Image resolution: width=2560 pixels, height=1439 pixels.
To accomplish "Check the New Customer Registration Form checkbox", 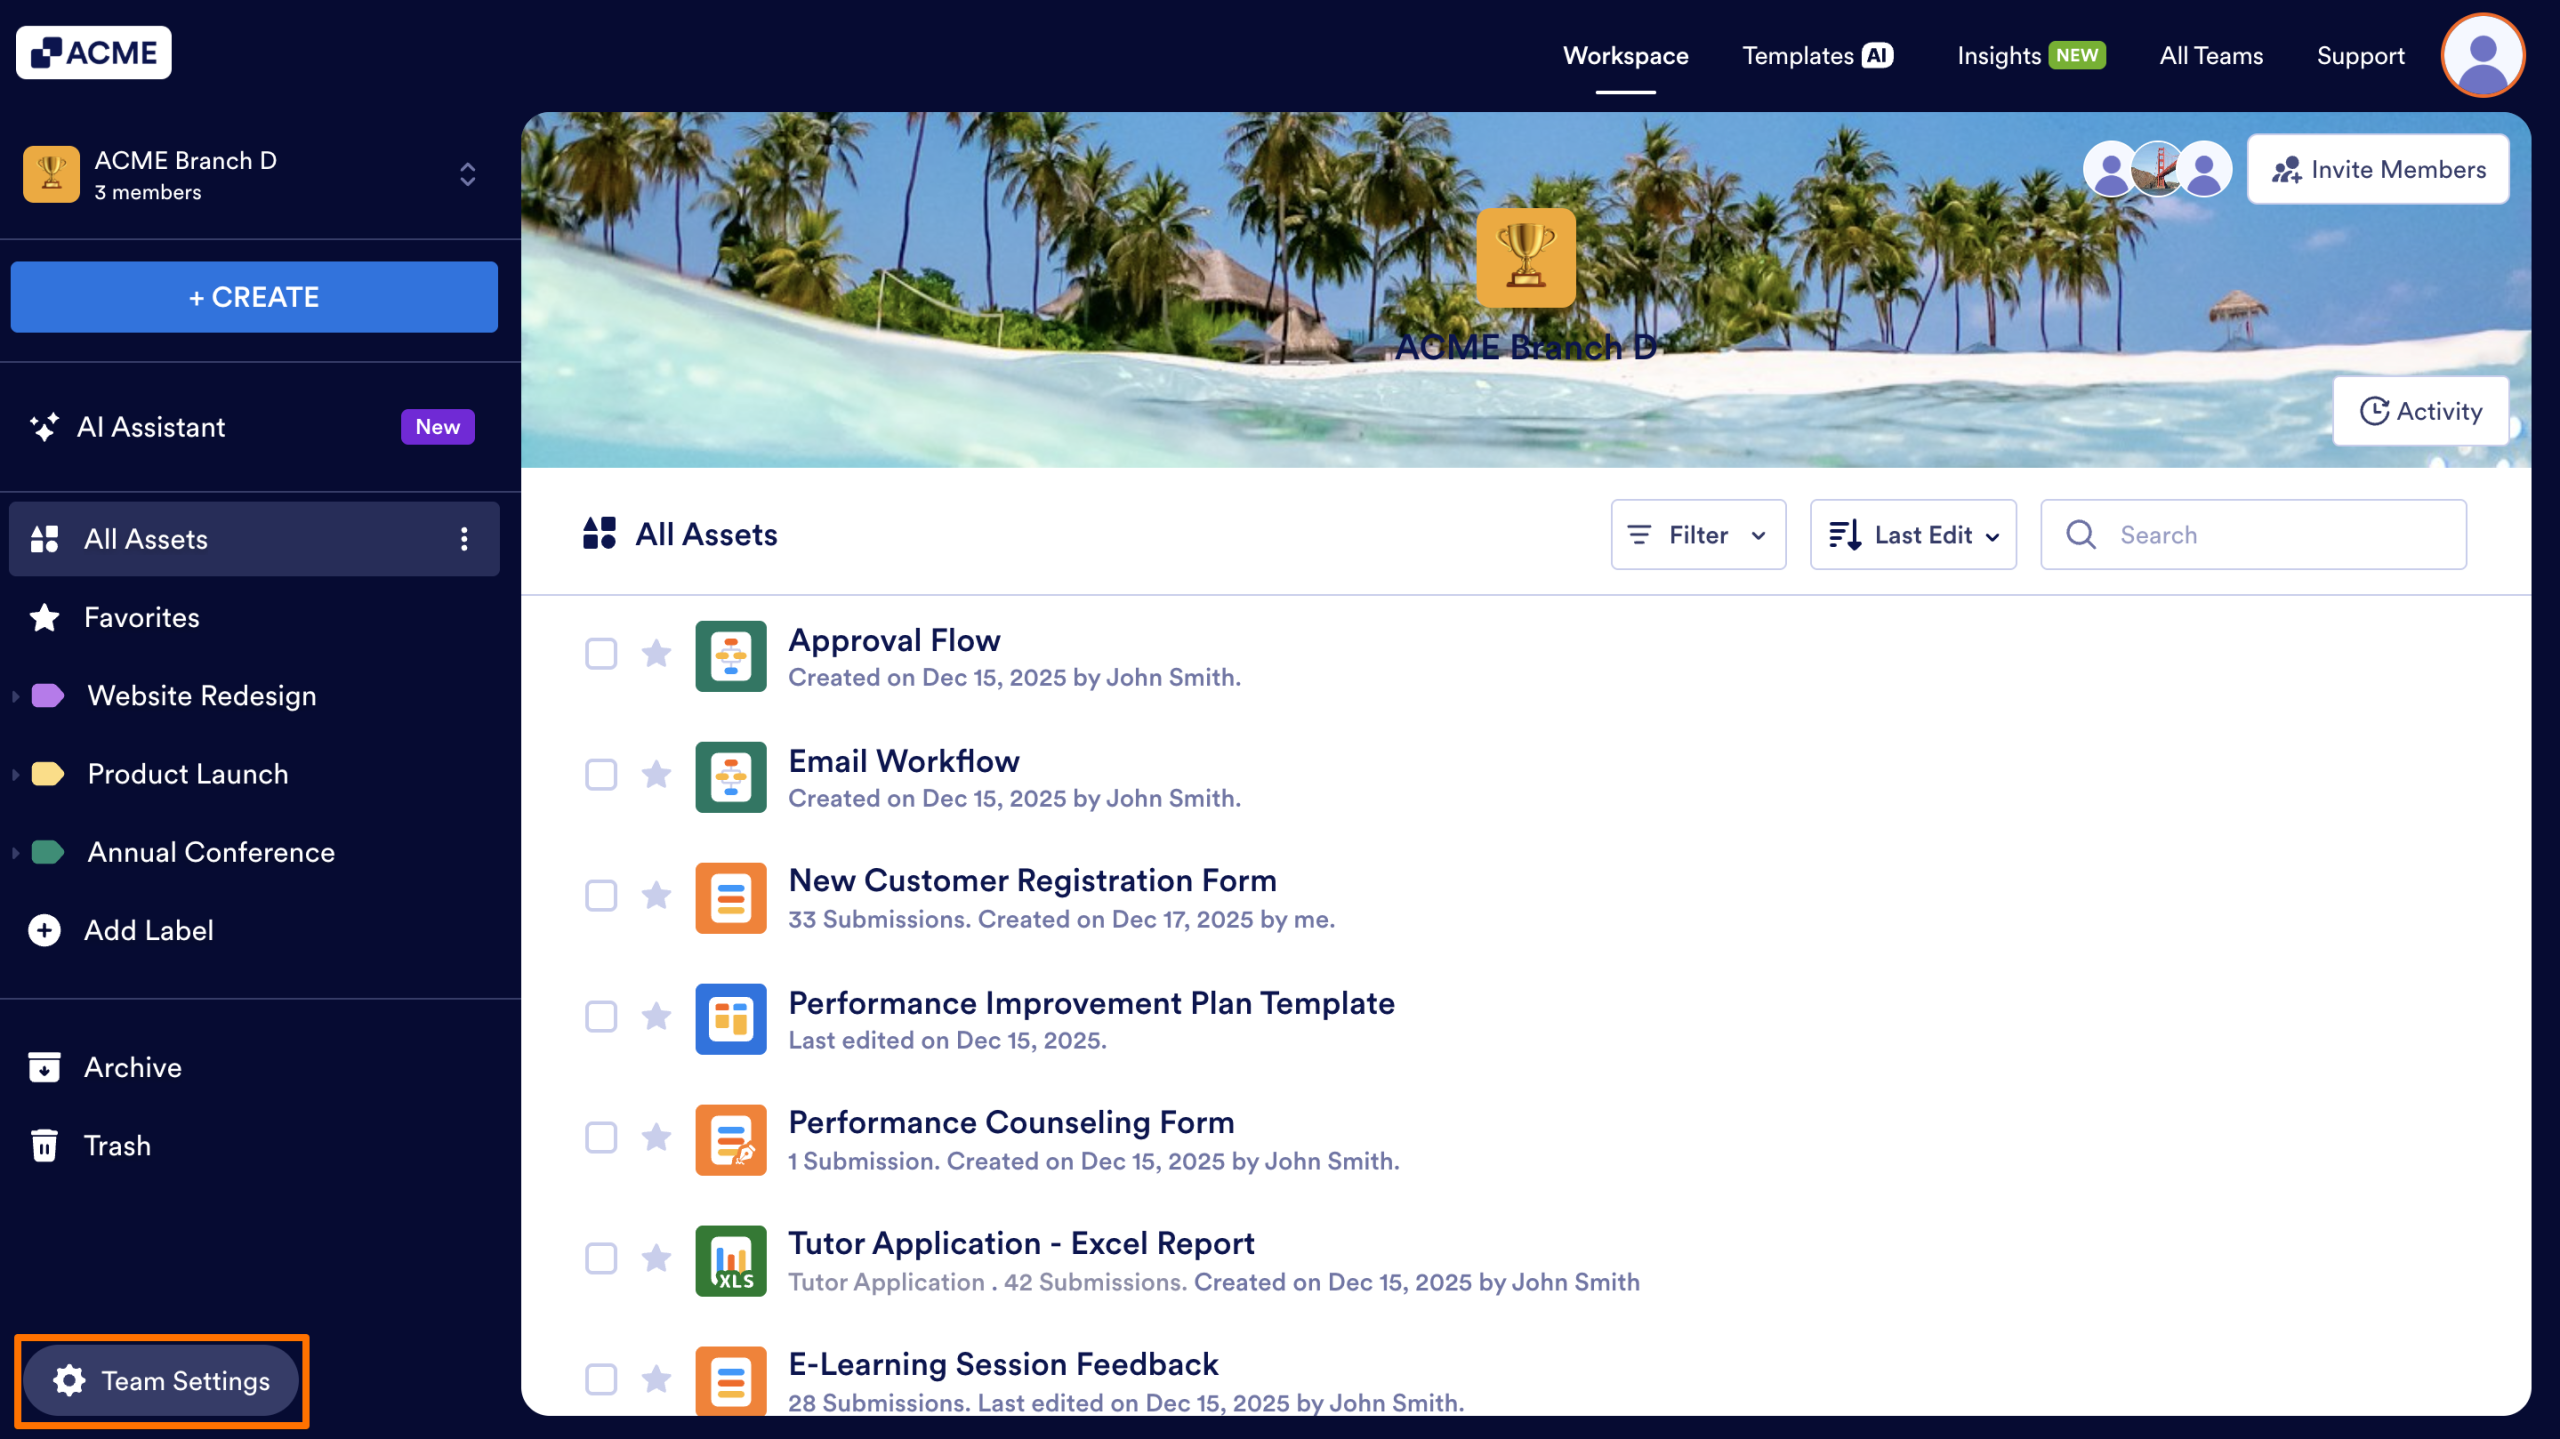I will tap(601, 897).
